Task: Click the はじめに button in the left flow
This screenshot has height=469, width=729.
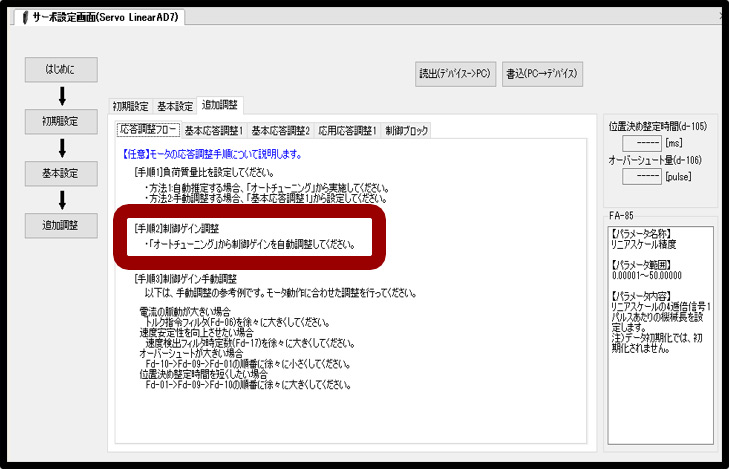Action: (59, 70)
